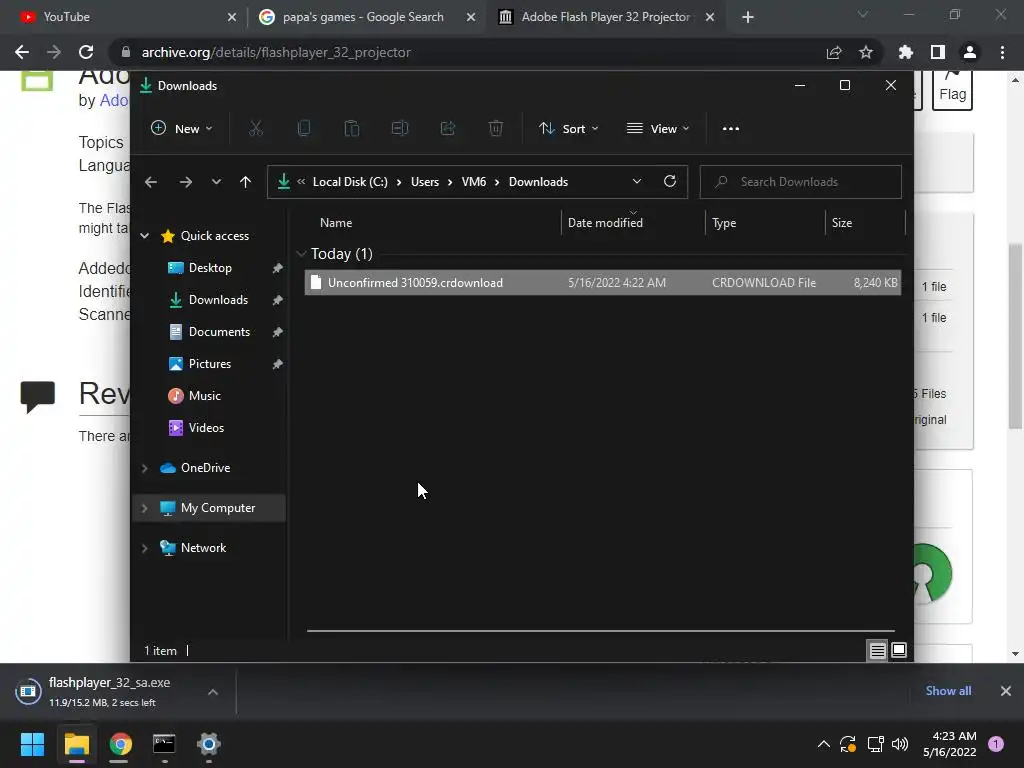1024x768 pixels.
Task: Show hidden system tray icons
Action: point(824,744)
